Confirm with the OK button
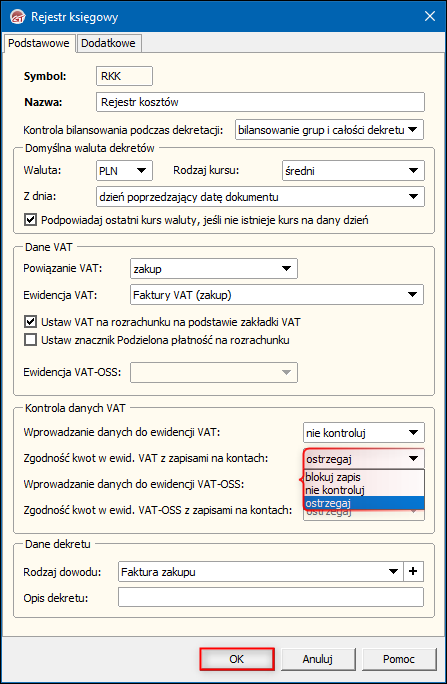 point(237,659)
